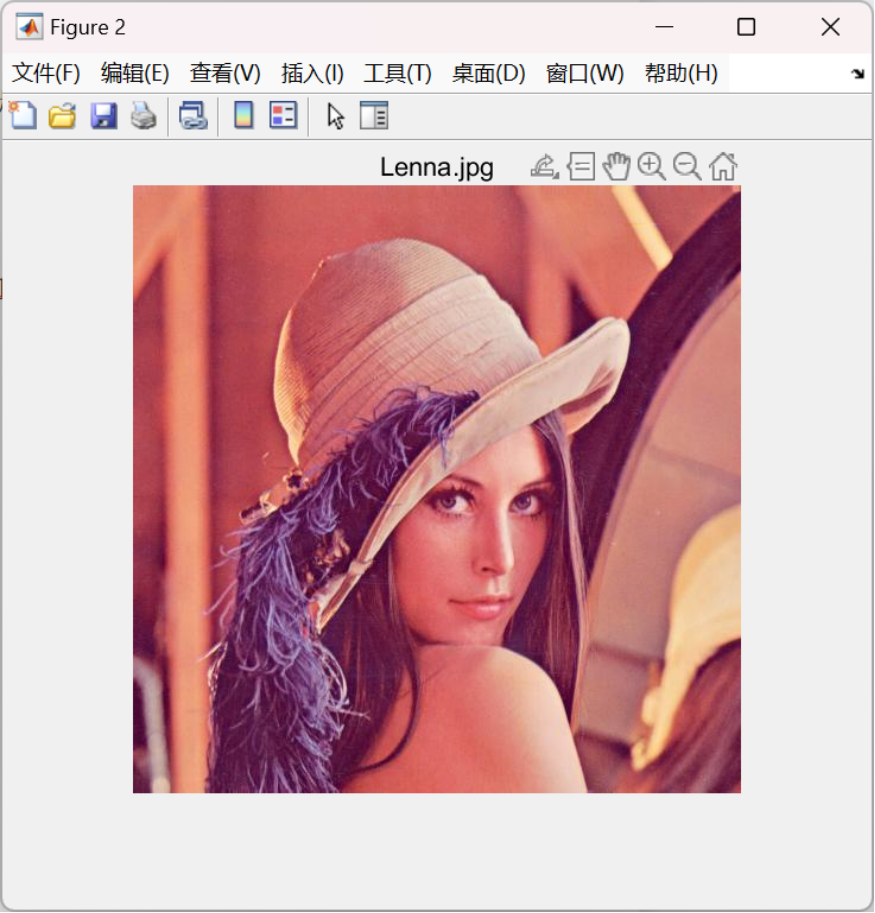The height and width of the screenshot is (913, 875).
Task: Insert a colorbar using the toolbar icon
Action: click(243, 115)
